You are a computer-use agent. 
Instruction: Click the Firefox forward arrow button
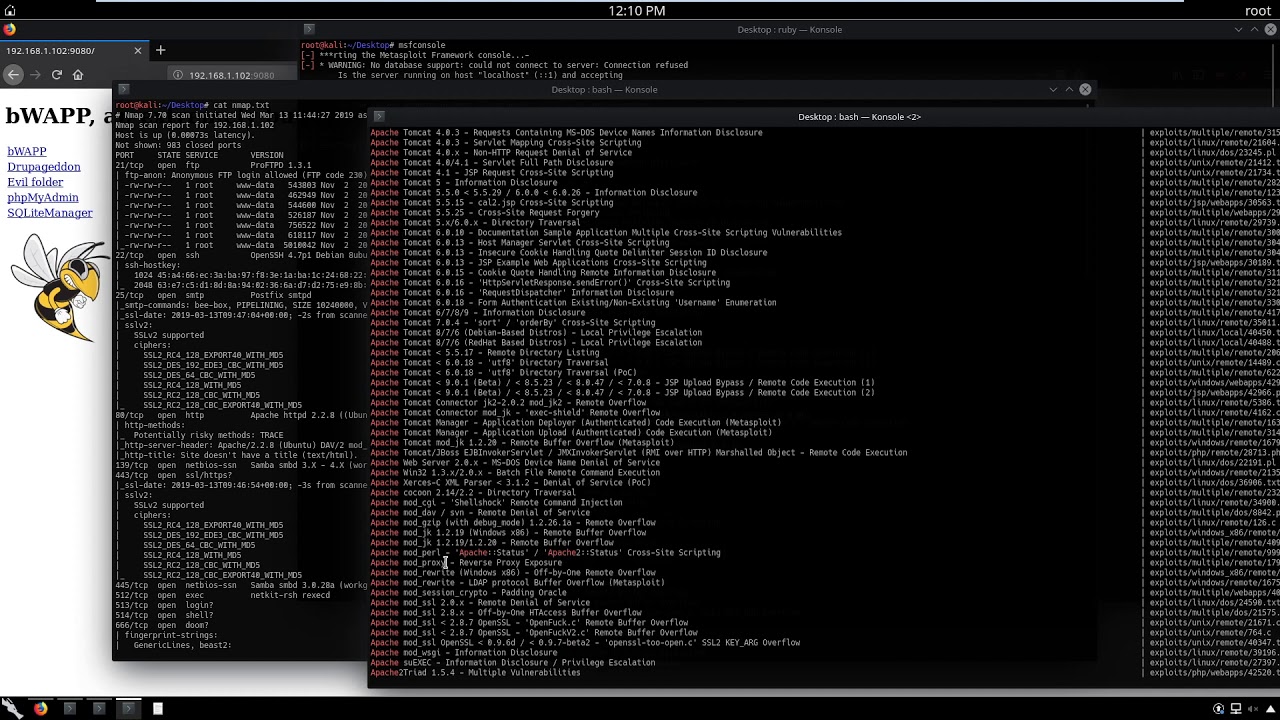[x=35, y=75]
